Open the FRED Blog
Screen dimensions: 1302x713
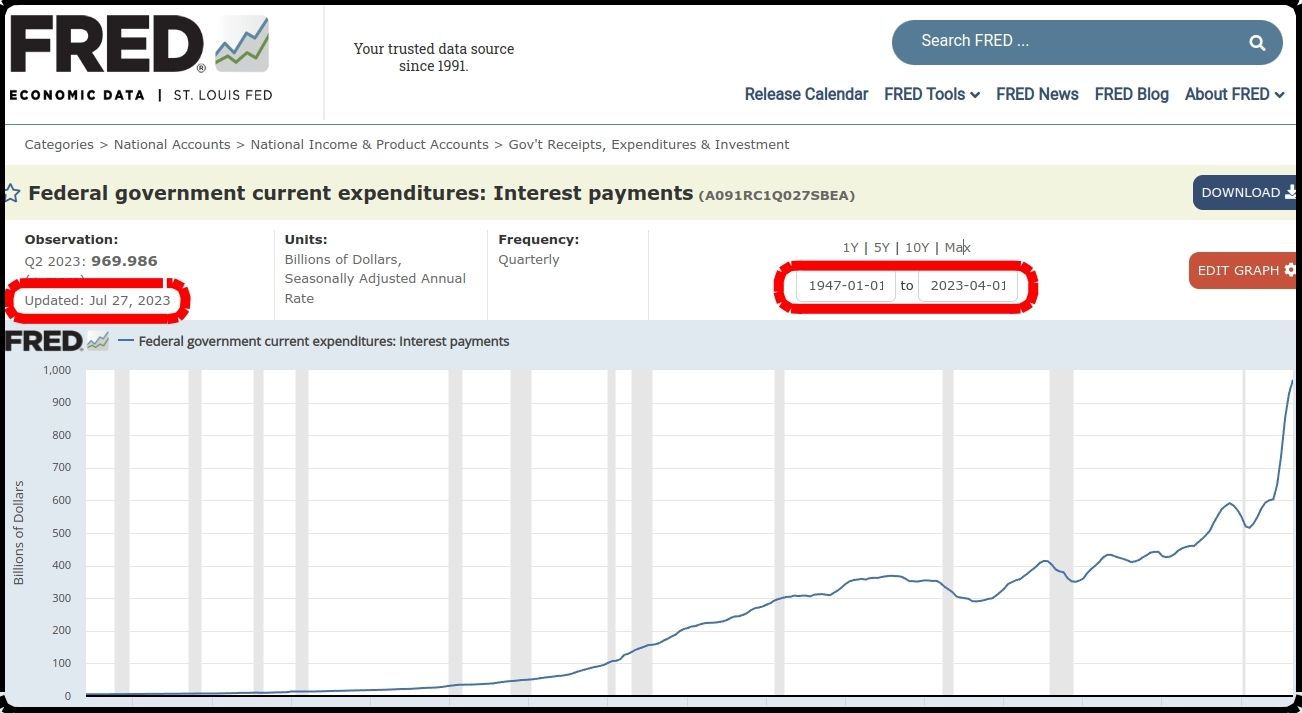(1131, 94)
